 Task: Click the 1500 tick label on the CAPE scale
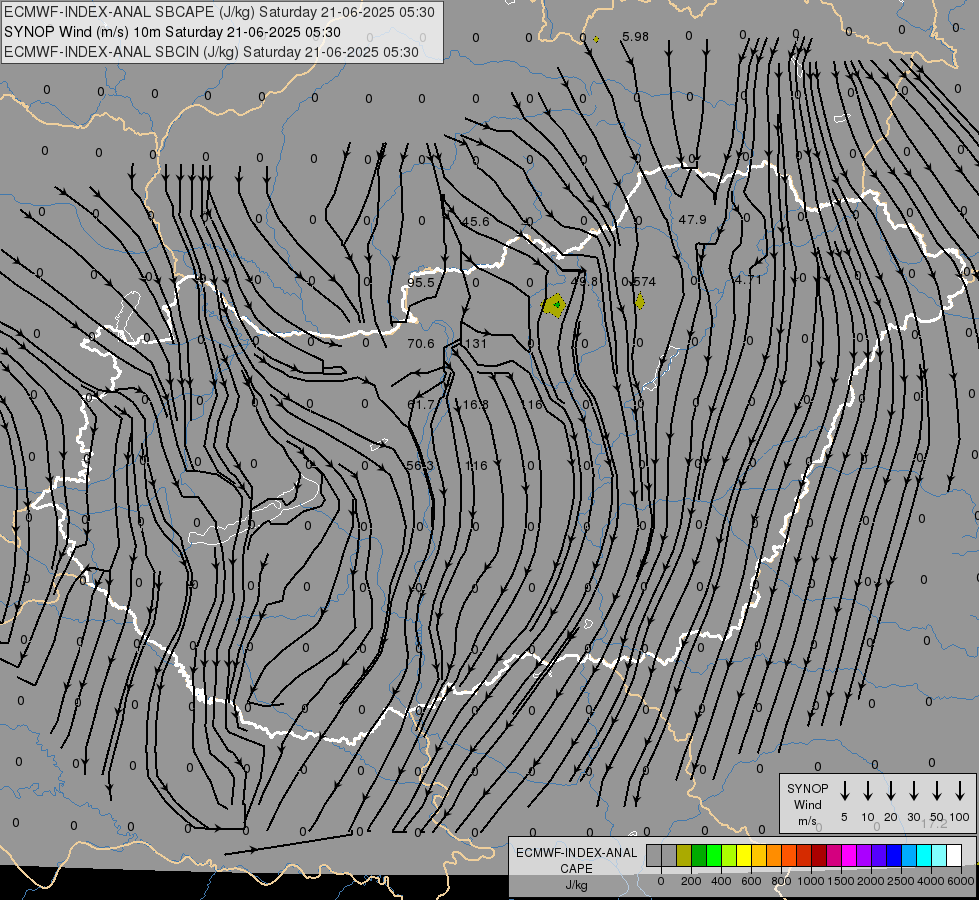coord(841,881)
